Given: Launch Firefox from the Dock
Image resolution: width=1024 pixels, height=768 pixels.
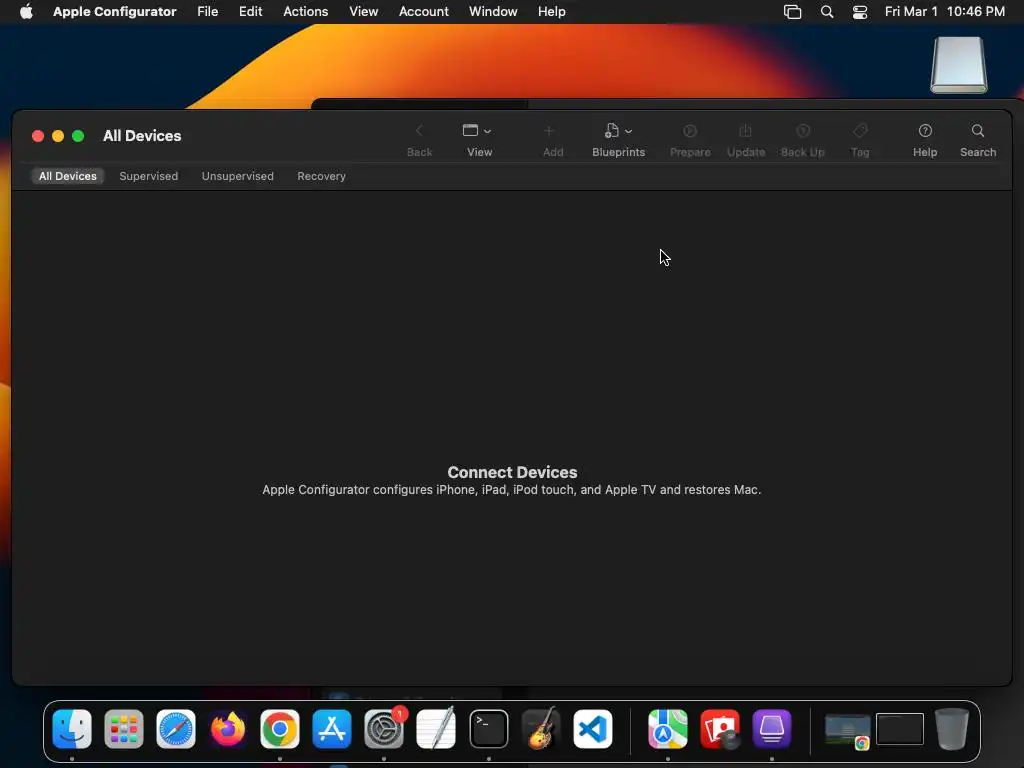Looking at the screenshot, I should click(x=228, y=729).
